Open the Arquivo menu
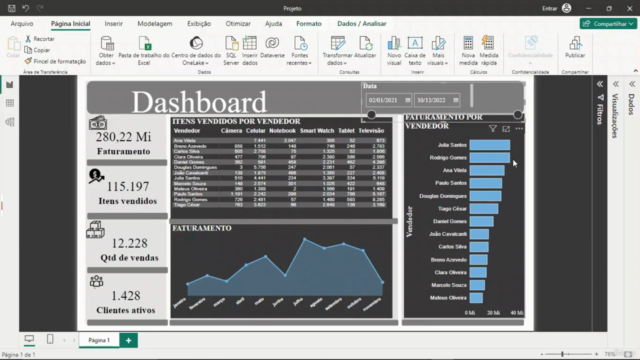 22,24
